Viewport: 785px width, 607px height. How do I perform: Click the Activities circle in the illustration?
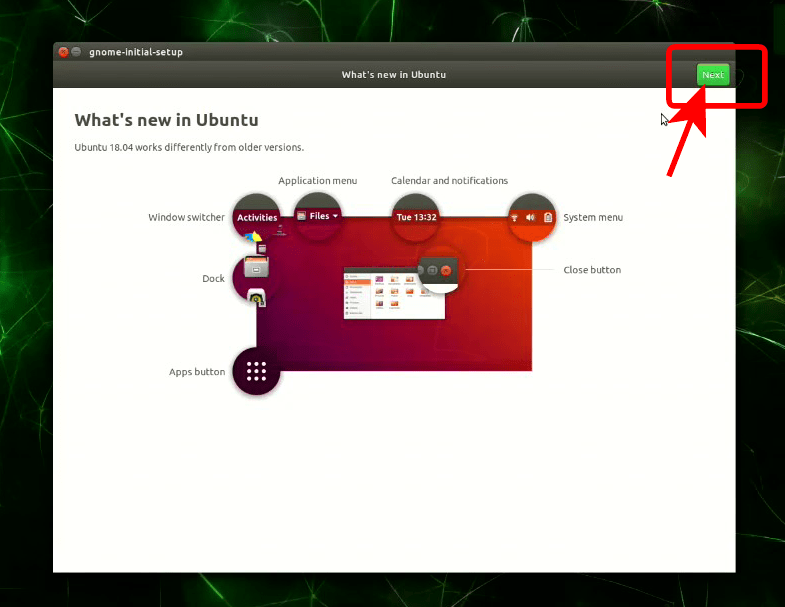point(256,217)
